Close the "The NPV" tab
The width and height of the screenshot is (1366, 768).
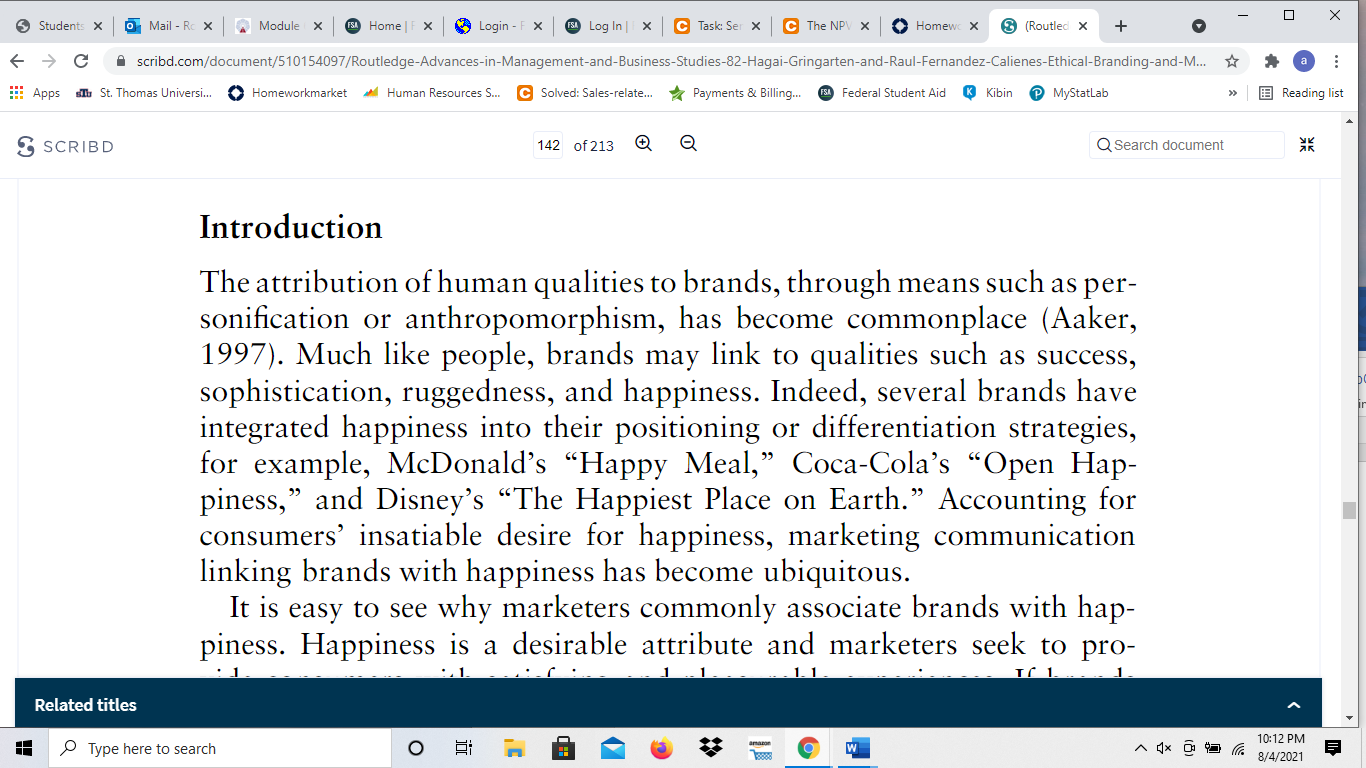tap(864, 26)
